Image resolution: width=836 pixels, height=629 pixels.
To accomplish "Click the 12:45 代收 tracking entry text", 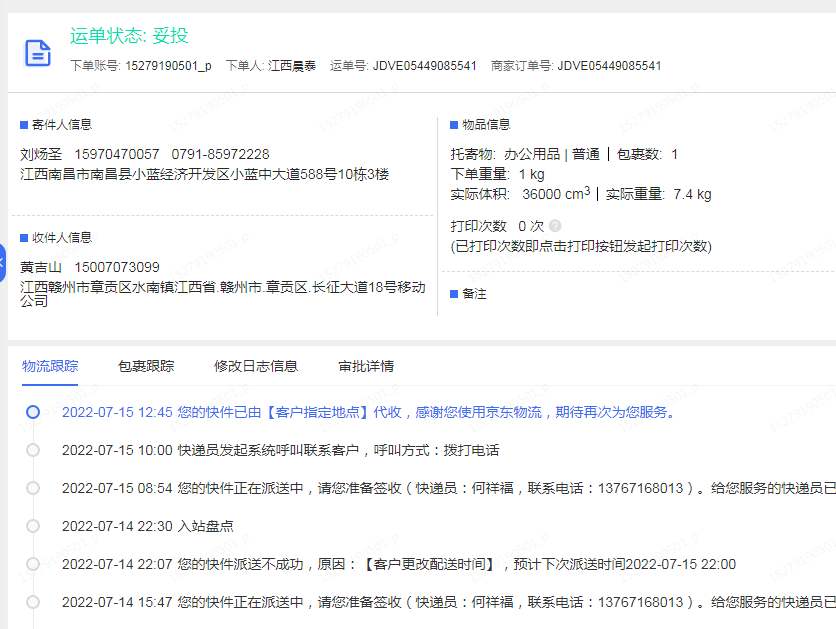I will (x=369, y=412).
